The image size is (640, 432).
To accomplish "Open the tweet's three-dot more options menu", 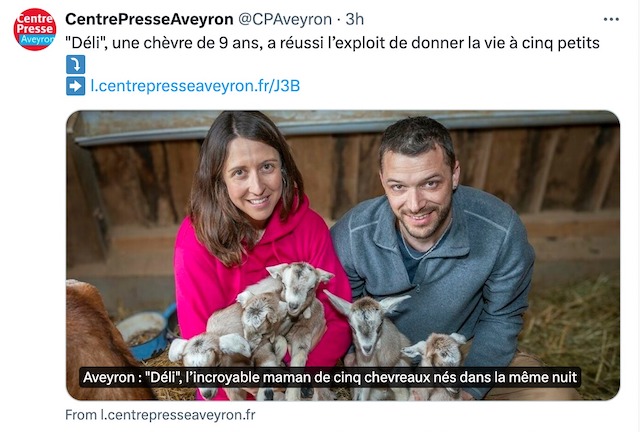I will pos(611,19).
